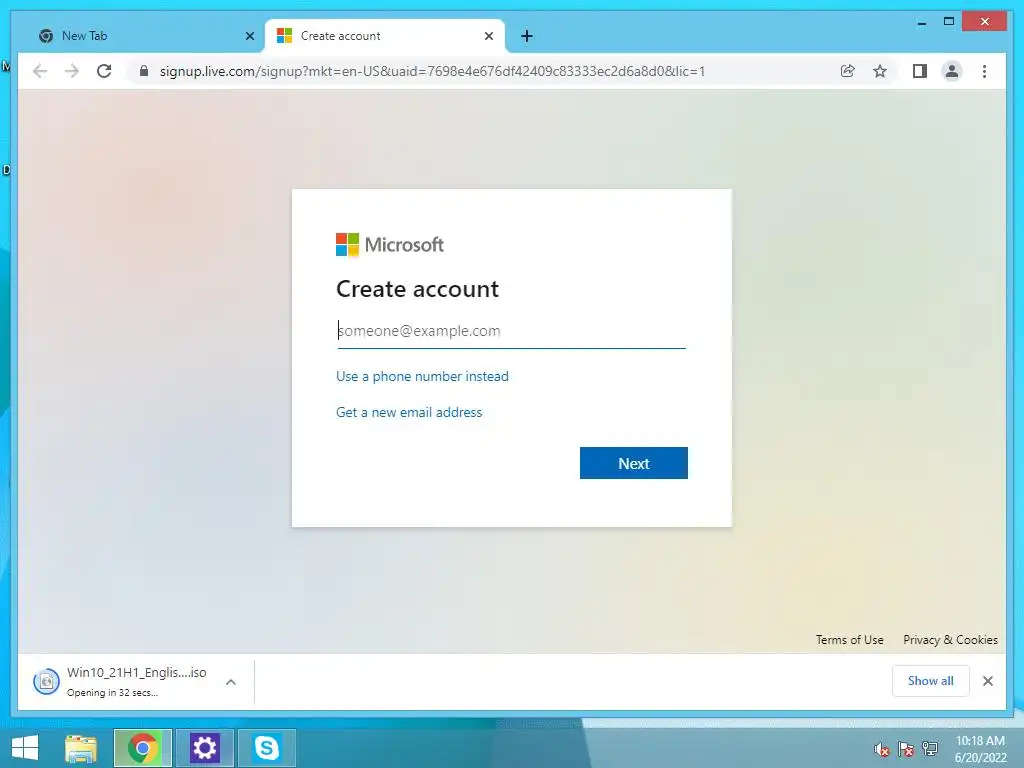Click Show all downloads button
This screenshot has height=768, width=1024.
tap(931, 680)
